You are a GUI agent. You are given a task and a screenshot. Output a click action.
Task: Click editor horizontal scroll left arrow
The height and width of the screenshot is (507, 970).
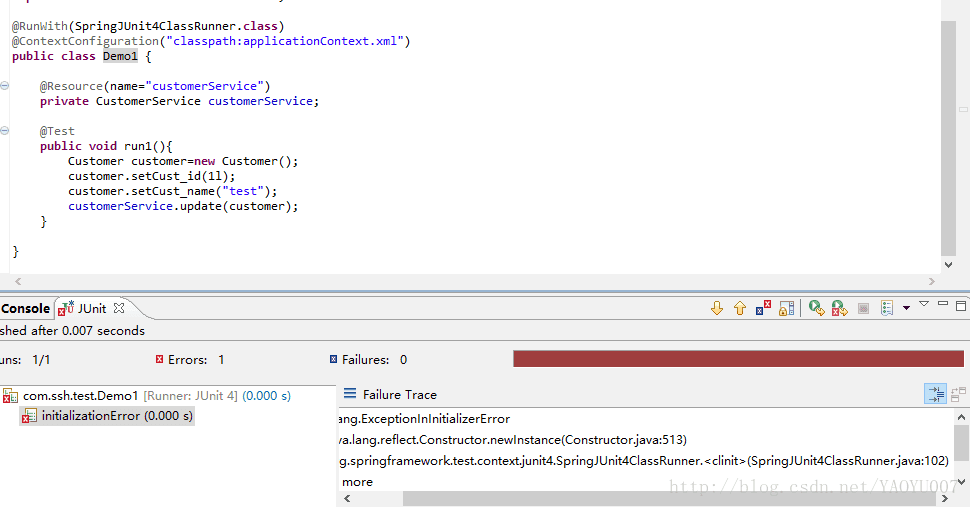[18, 281]
